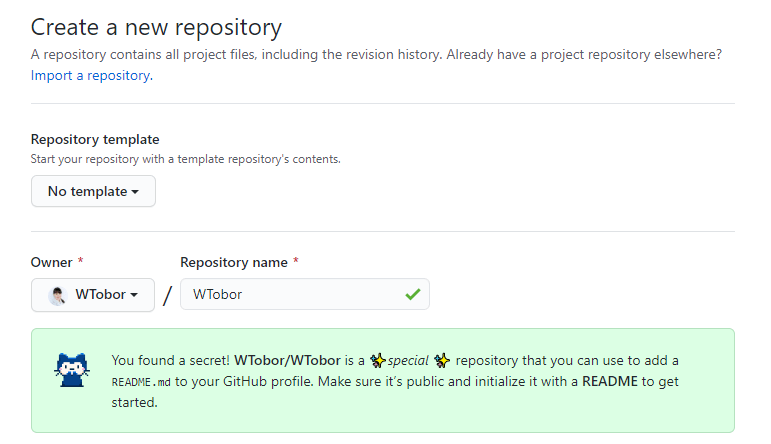
Task: Click the sparkle emoji after the word special
Action: click(442, 360)
